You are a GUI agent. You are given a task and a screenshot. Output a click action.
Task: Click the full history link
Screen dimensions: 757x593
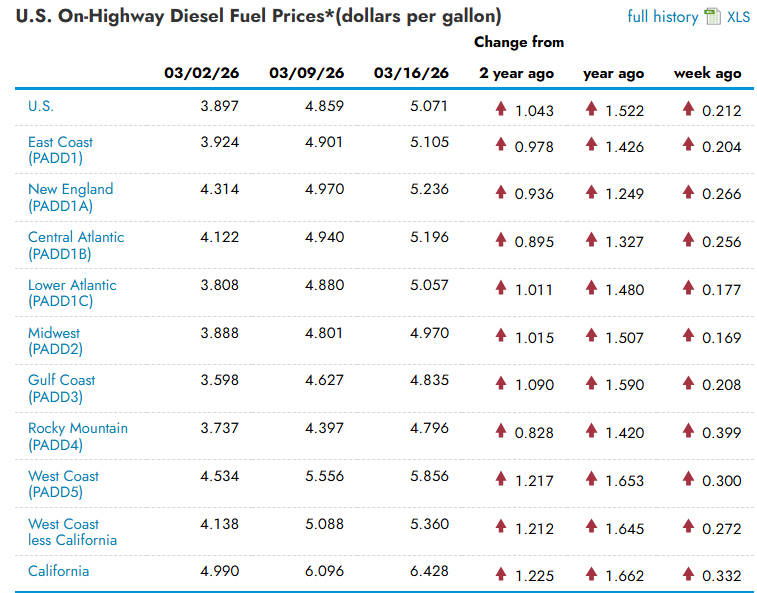[662, 16]
